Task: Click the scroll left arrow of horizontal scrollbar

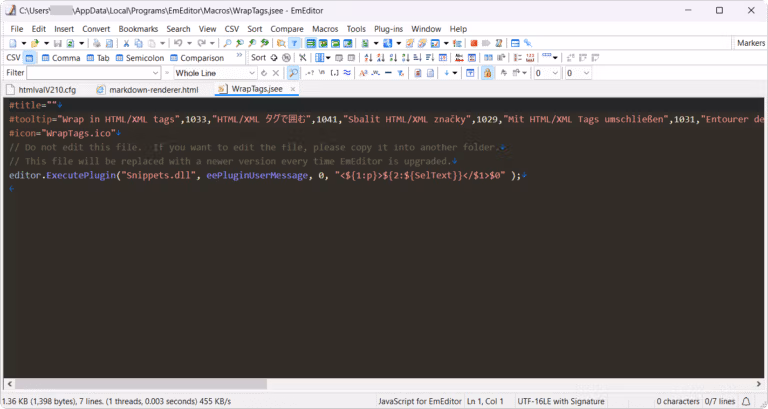Action: pos(9,384)
